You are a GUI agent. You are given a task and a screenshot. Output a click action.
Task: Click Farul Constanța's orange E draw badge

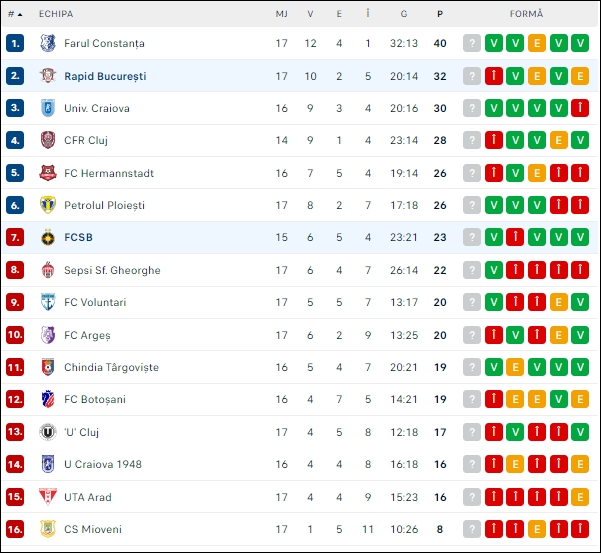click(x=537, y=43)
